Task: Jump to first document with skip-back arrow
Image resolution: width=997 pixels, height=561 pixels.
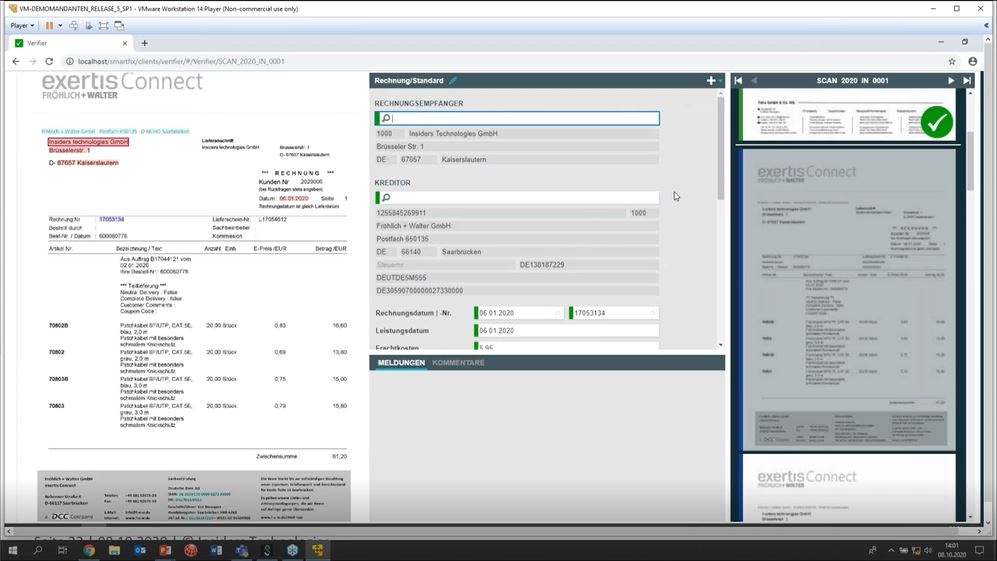Action: pyautogui.click(x=738, y=81)
